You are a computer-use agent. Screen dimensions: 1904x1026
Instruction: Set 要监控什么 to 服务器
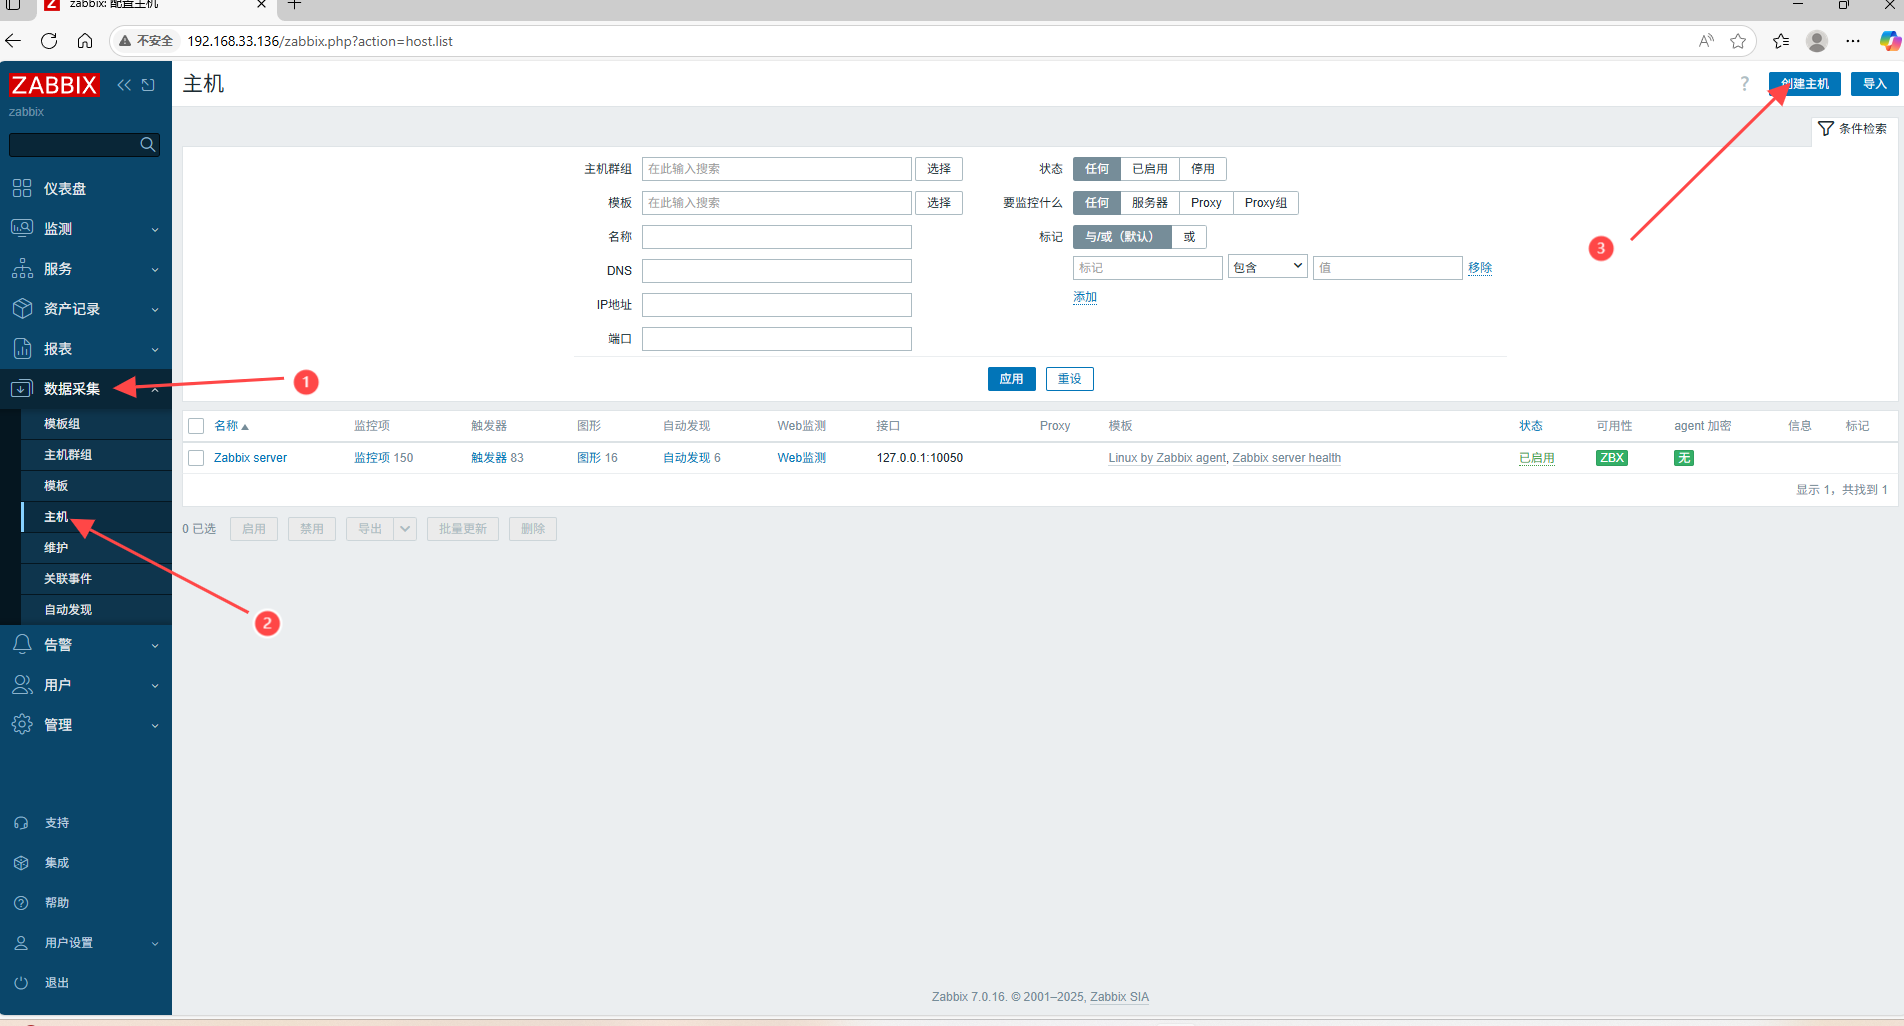1150,203
